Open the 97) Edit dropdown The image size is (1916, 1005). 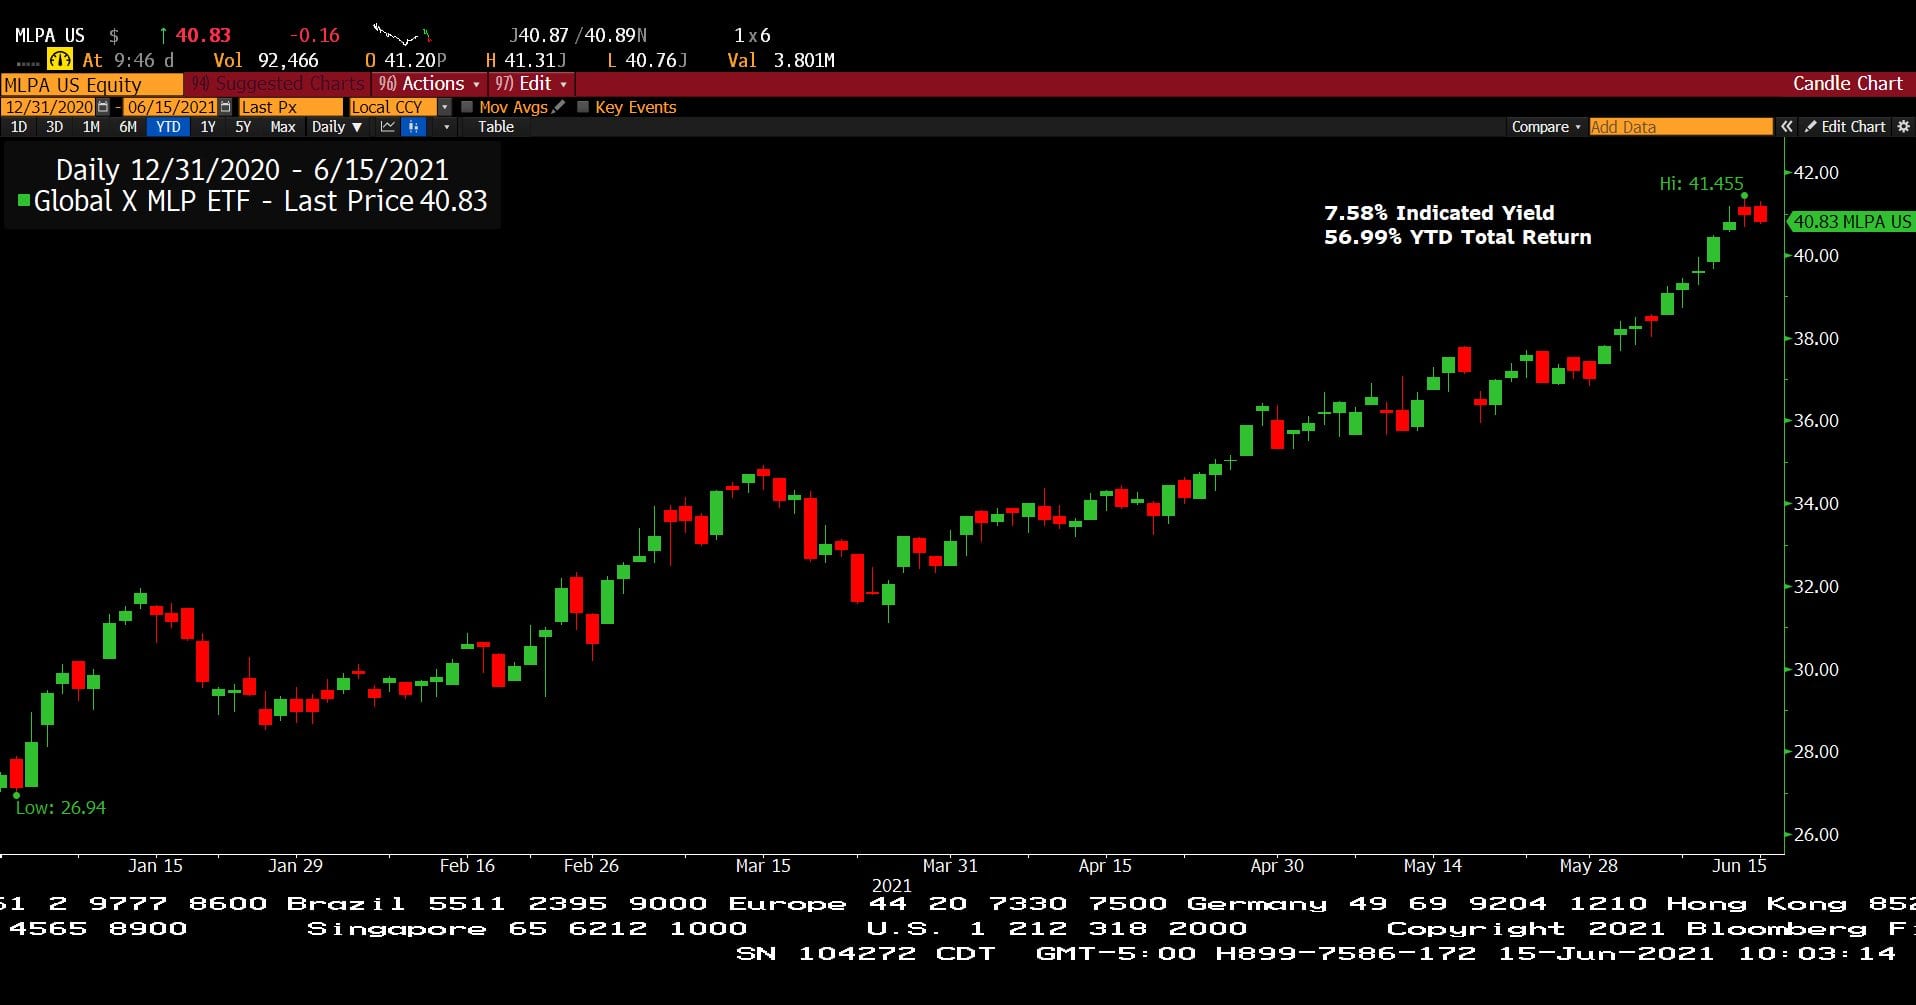[531, 84]
